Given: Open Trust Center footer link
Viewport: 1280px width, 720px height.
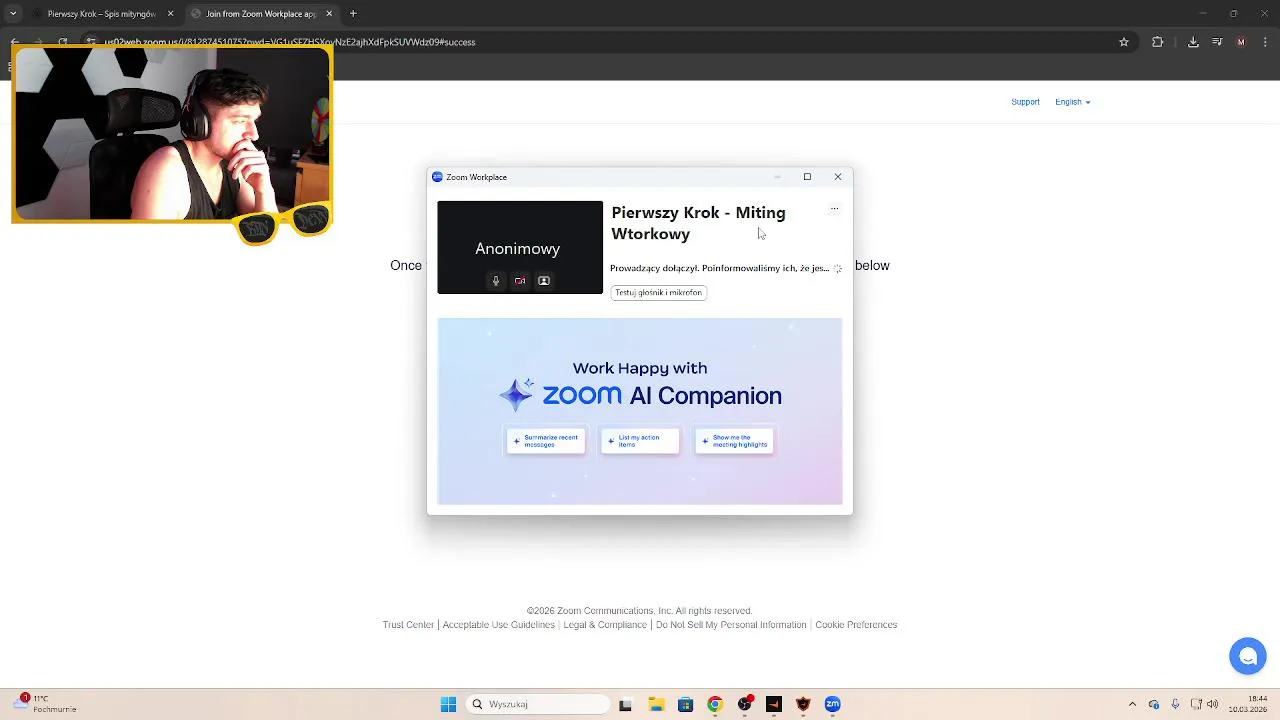Looking at the screenshot, I should pyautogui.click(x=408, y=625).
